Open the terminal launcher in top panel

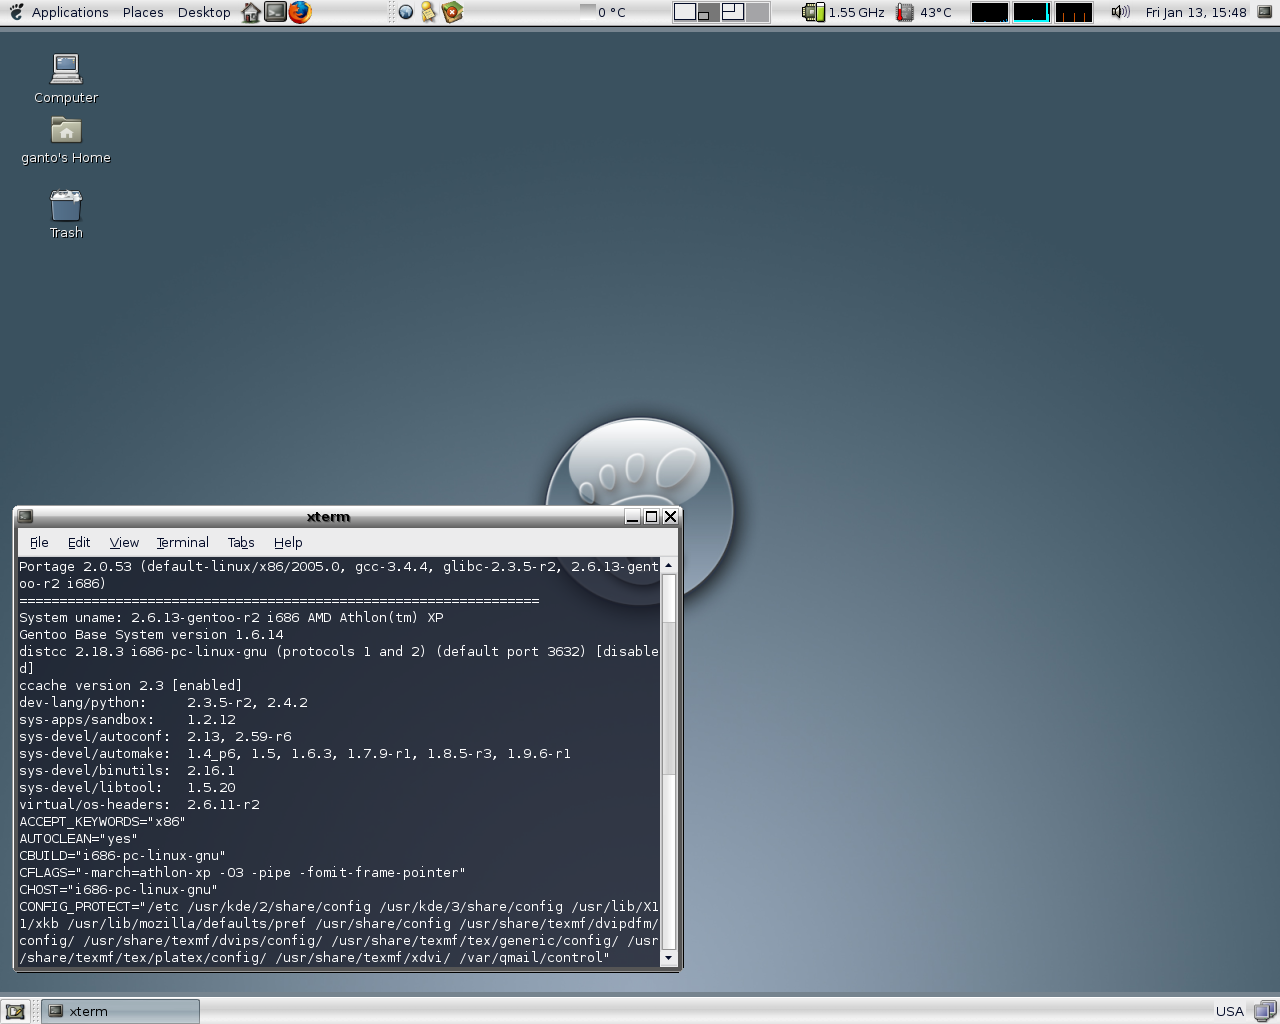(x=275, y=12)
